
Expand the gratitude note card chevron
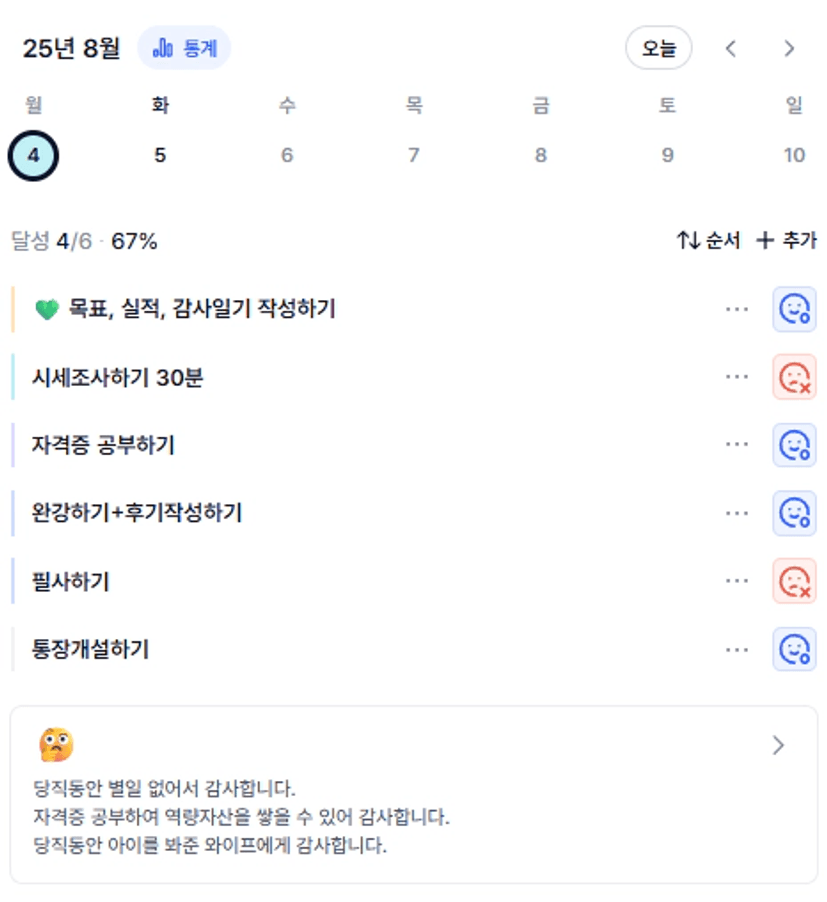pyautogui.click(x=778, y=745)
